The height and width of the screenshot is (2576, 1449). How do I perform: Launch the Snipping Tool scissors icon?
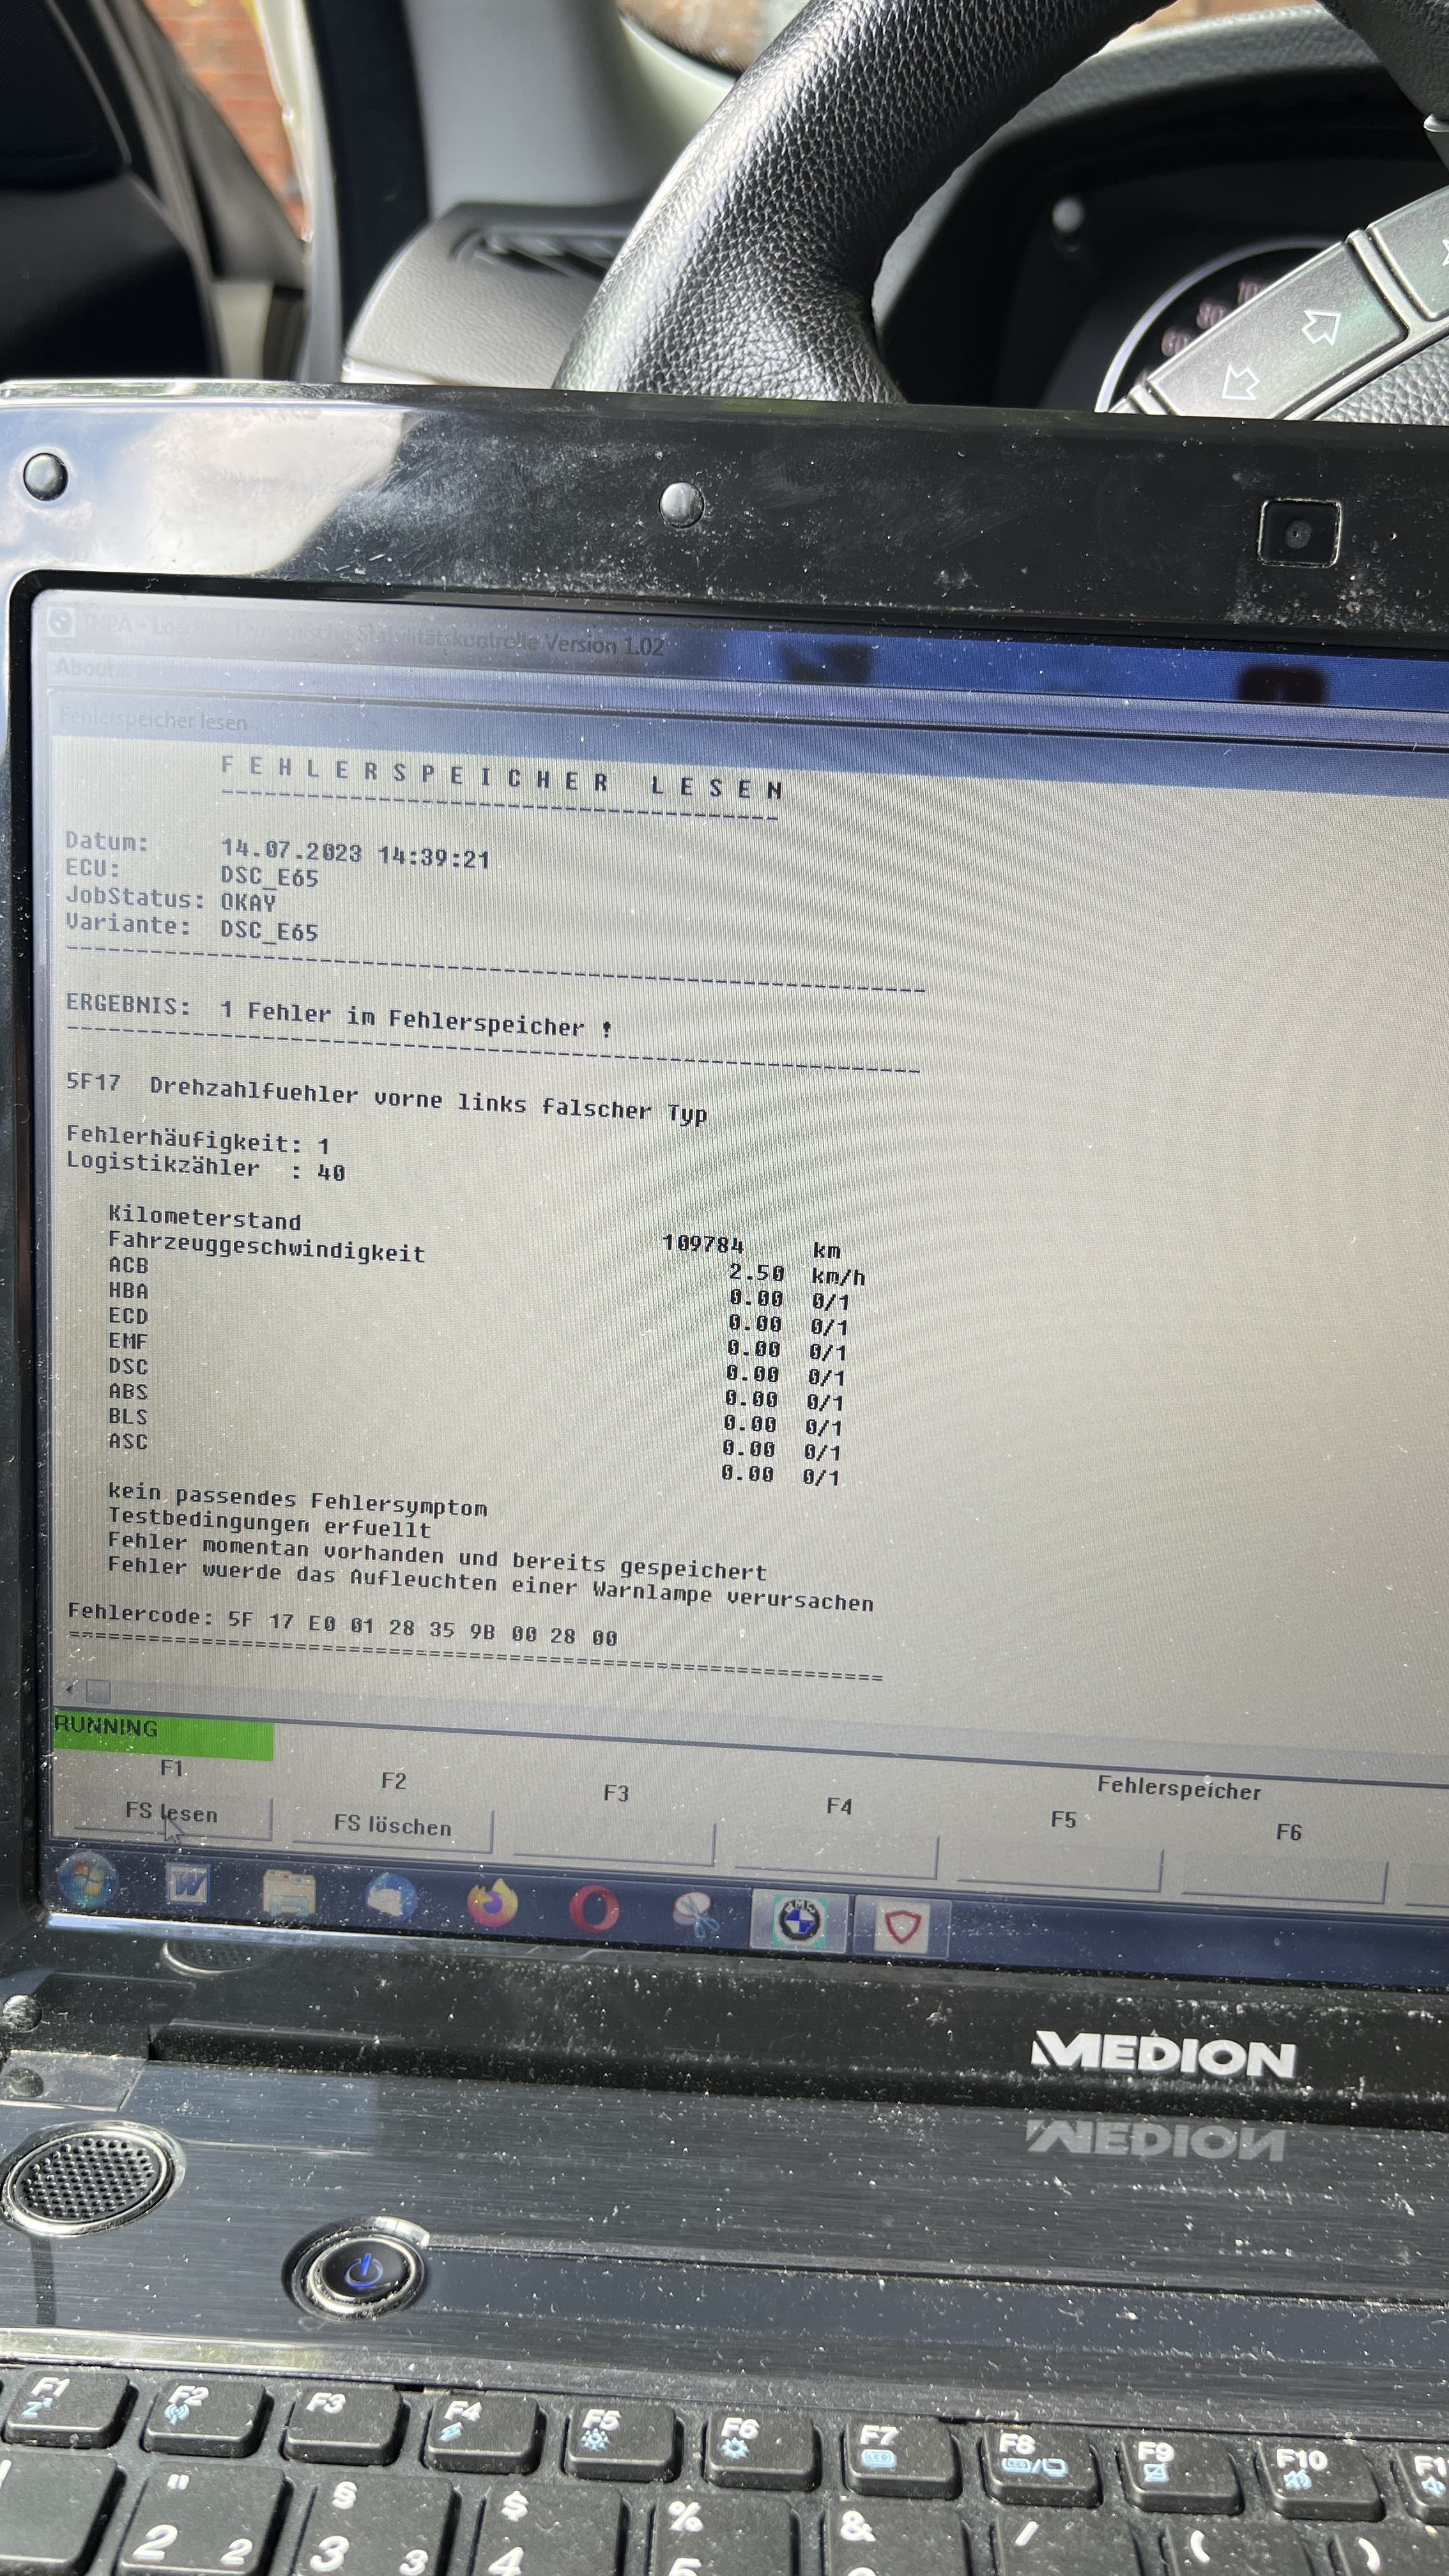[696, 1915]
